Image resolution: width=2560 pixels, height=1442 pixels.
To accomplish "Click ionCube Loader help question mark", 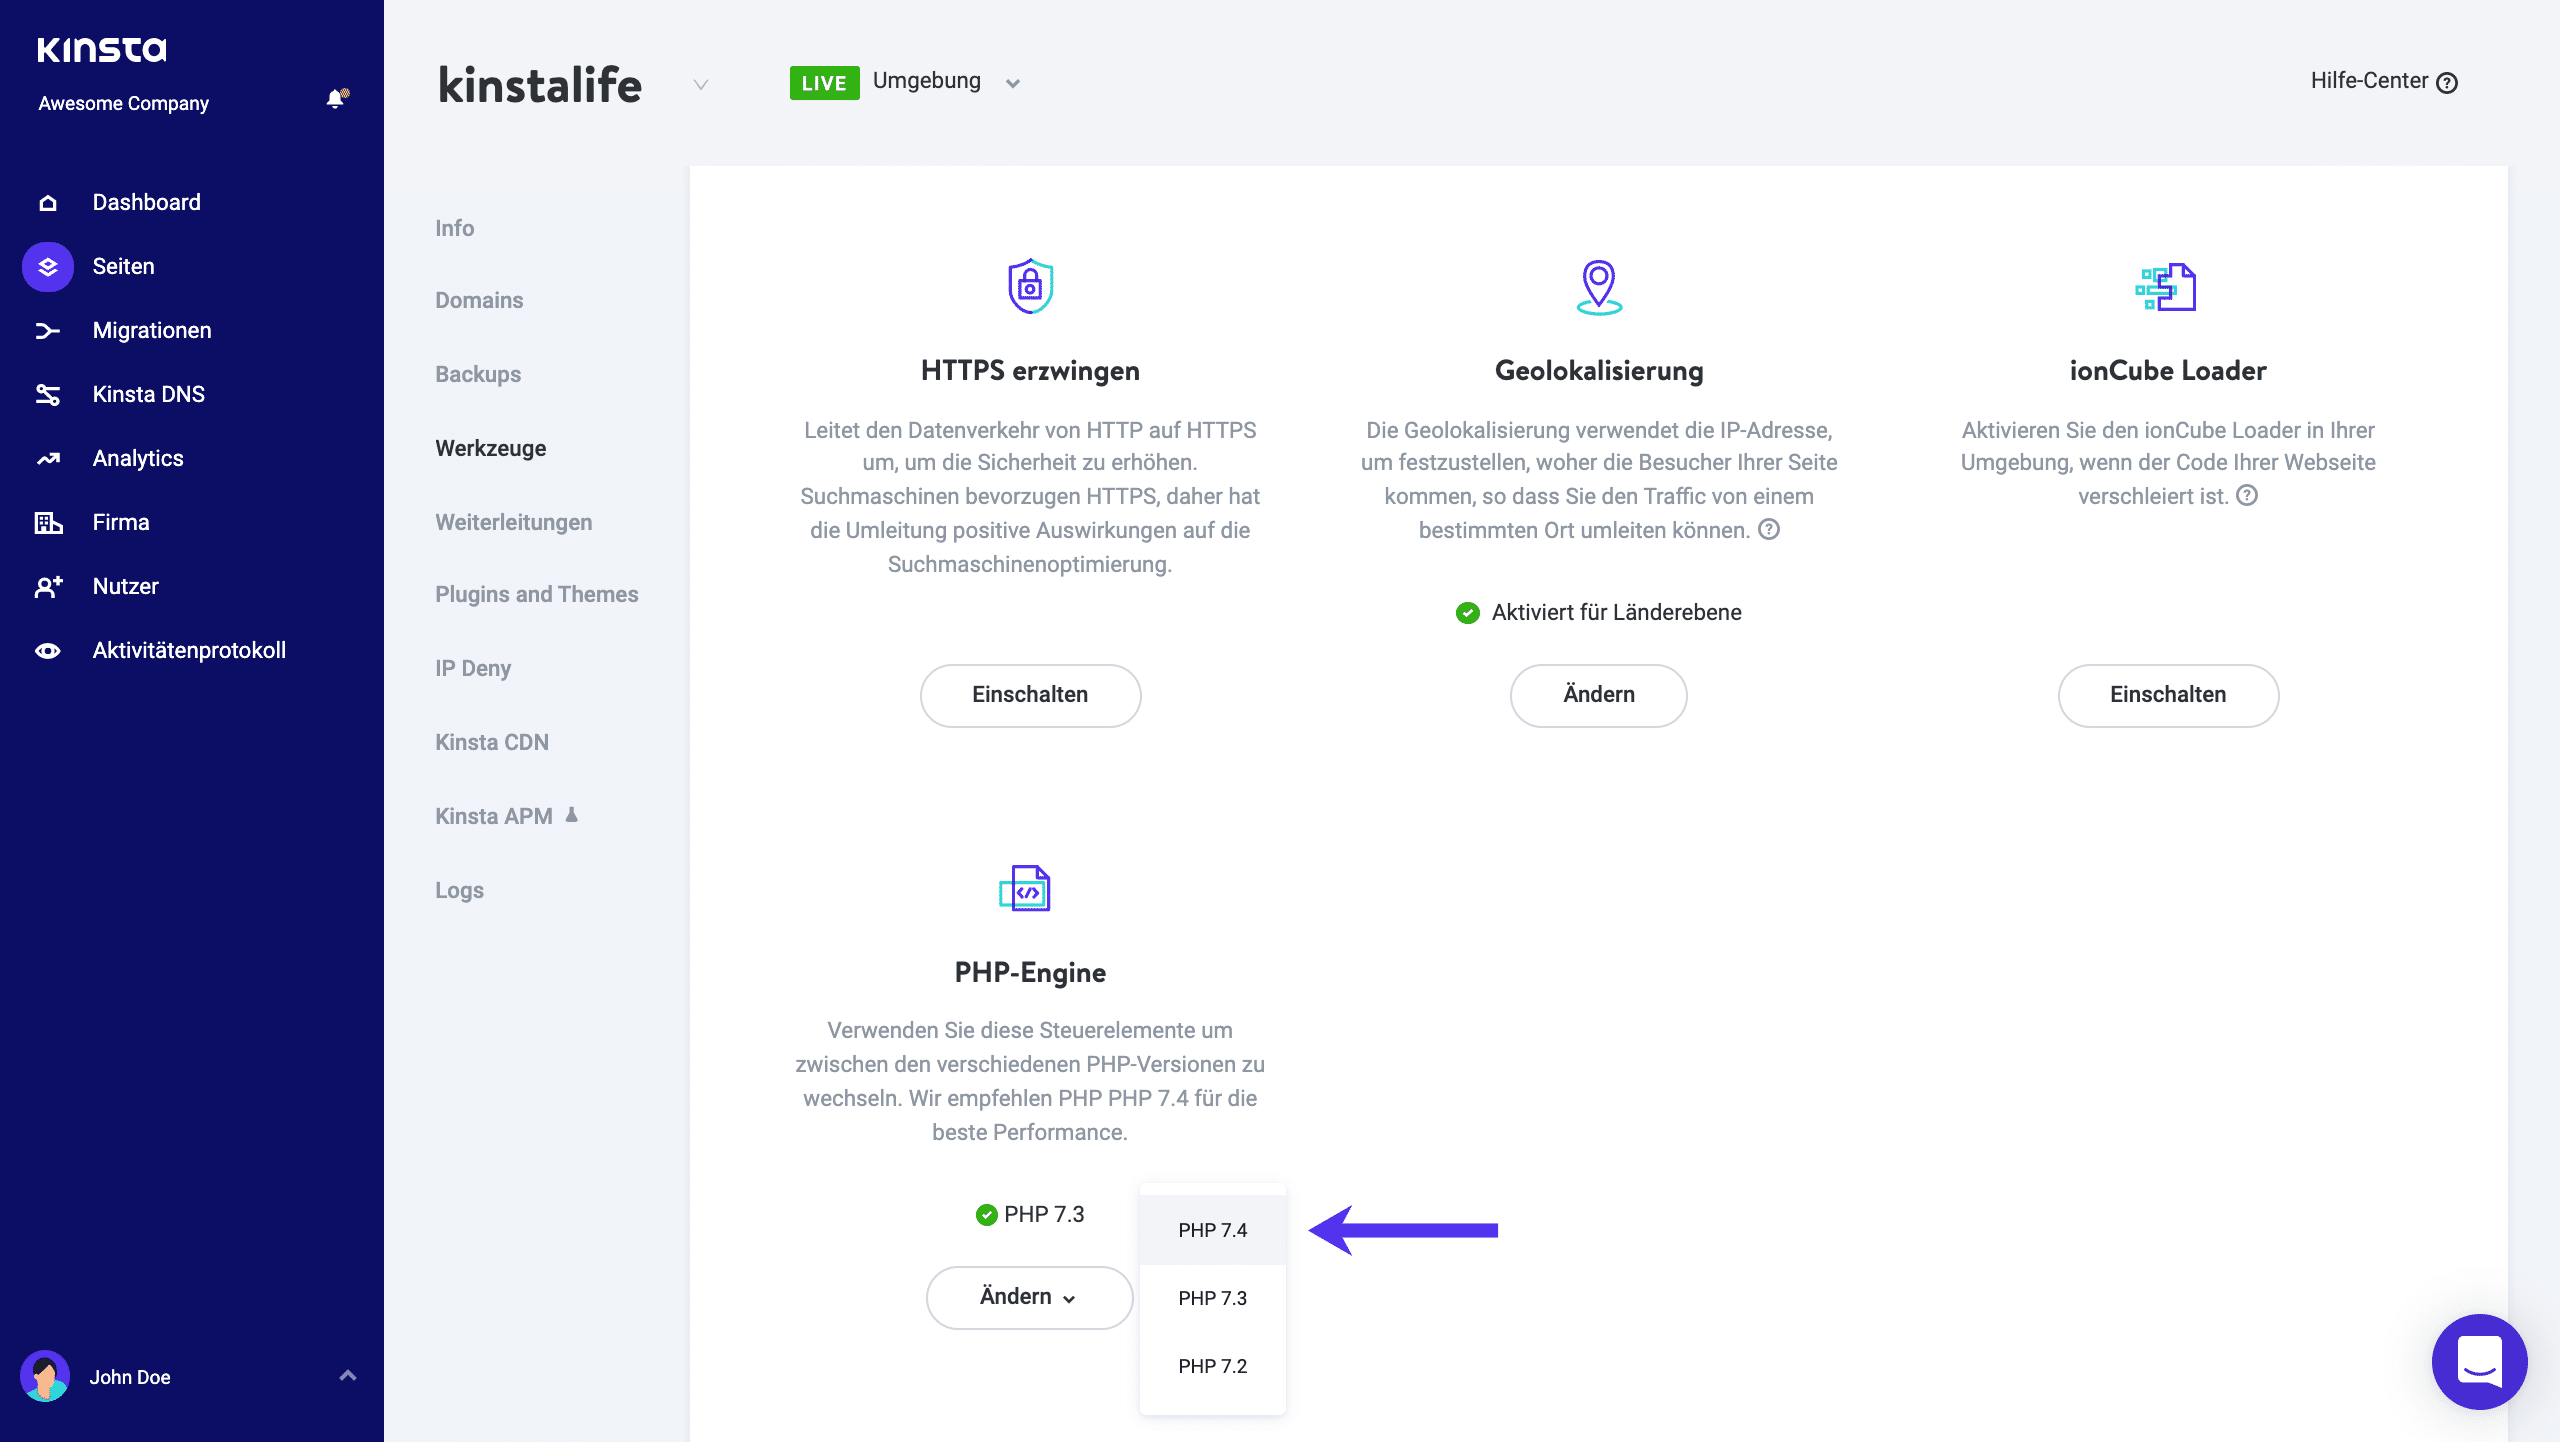I will click(x=2247, y=496).
